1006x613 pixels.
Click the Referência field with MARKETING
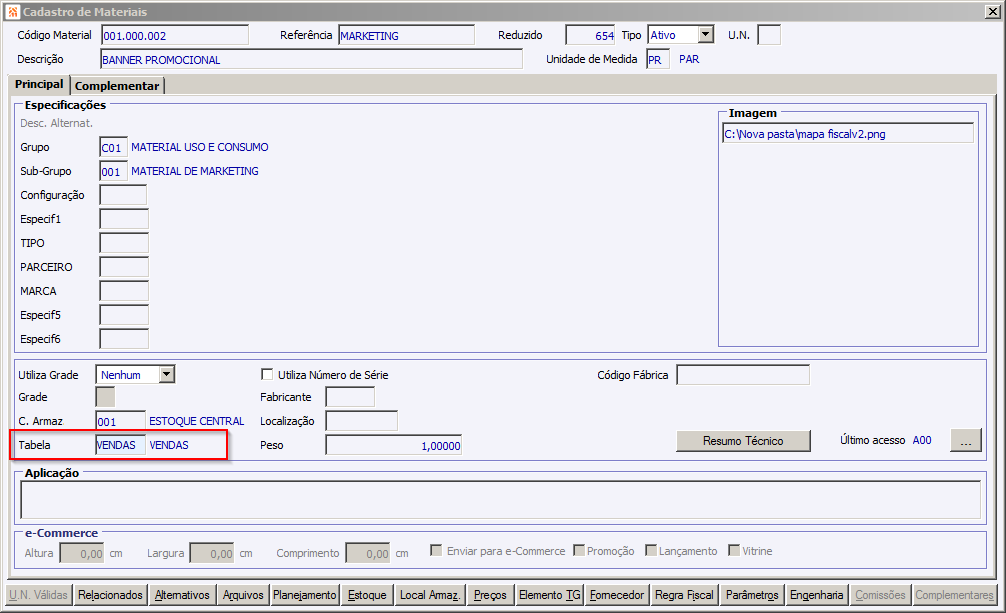coord(406,35)
